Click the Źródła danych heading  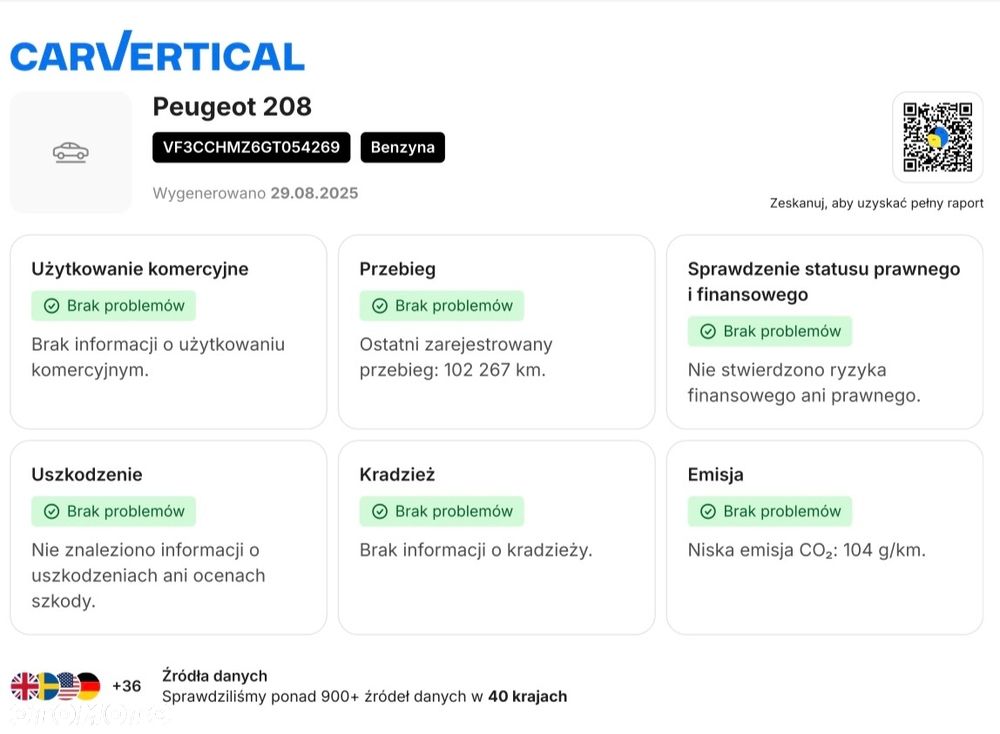point(214,676)
